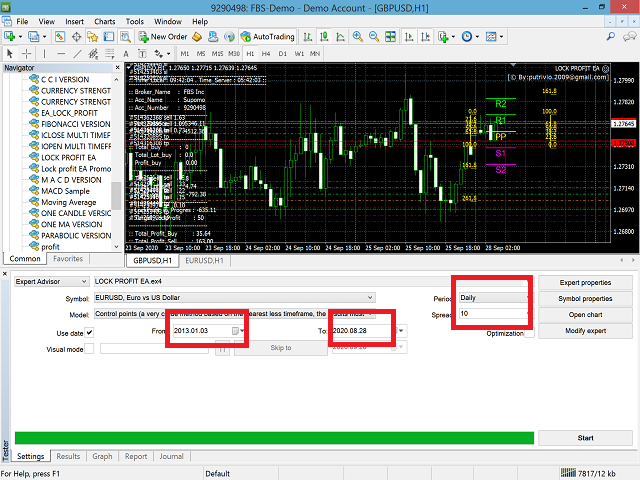Click the Modify expert button
The width and height of the screenshot is (640, 480).
click(x=585, y=331)
